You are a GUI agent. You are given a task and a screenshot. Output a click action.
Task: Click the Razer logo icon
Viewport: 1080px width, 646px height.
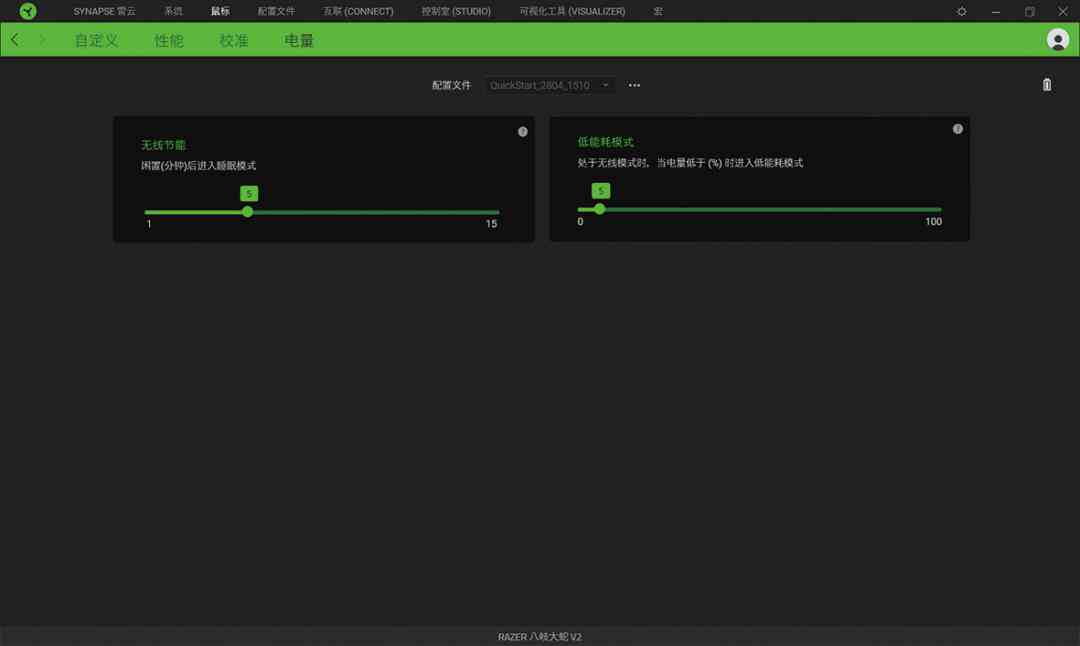[28, 11]
